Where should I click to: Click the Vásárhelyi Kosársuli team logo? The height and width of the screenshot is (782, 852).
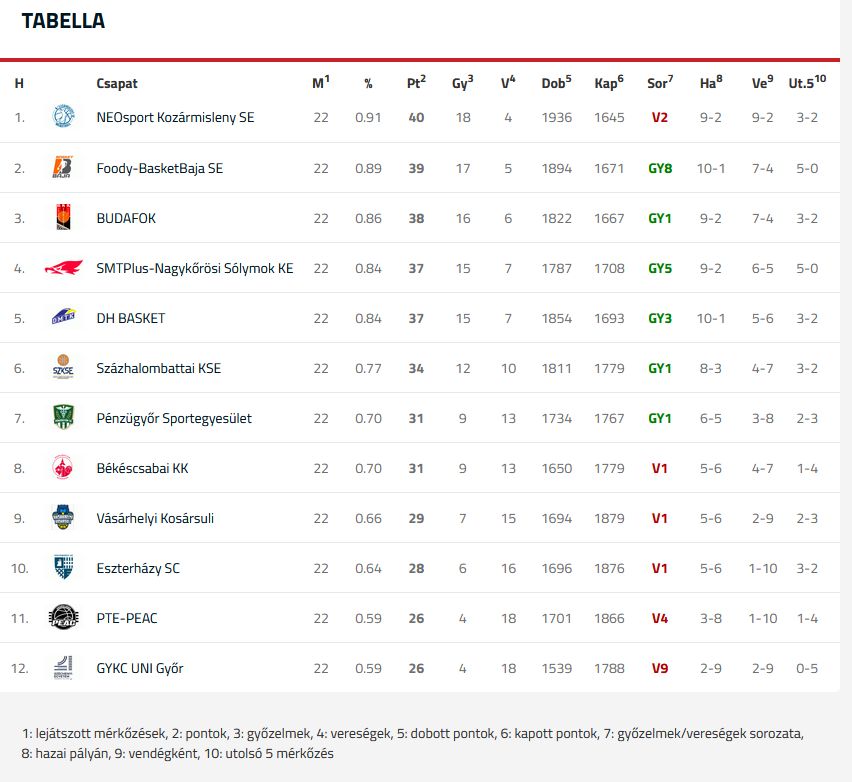coord(63,518)
